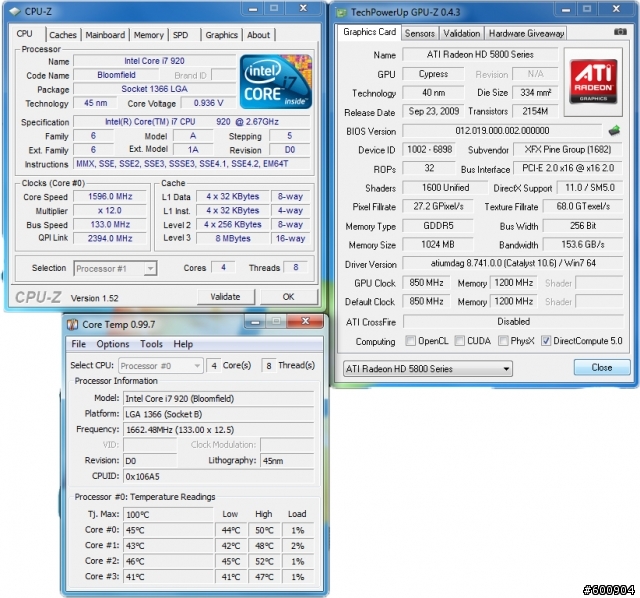Open the About tab in CPU-Z
Image resolution: width=640 pixels, height=598 pixels.
pos(258,35)
